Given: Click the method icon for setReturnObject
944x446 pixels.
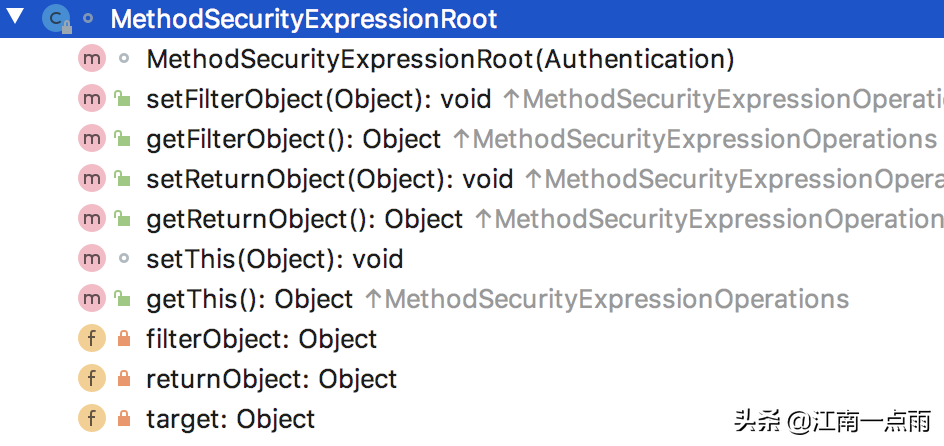Looking at the screenshot, I should click(92, 179).
